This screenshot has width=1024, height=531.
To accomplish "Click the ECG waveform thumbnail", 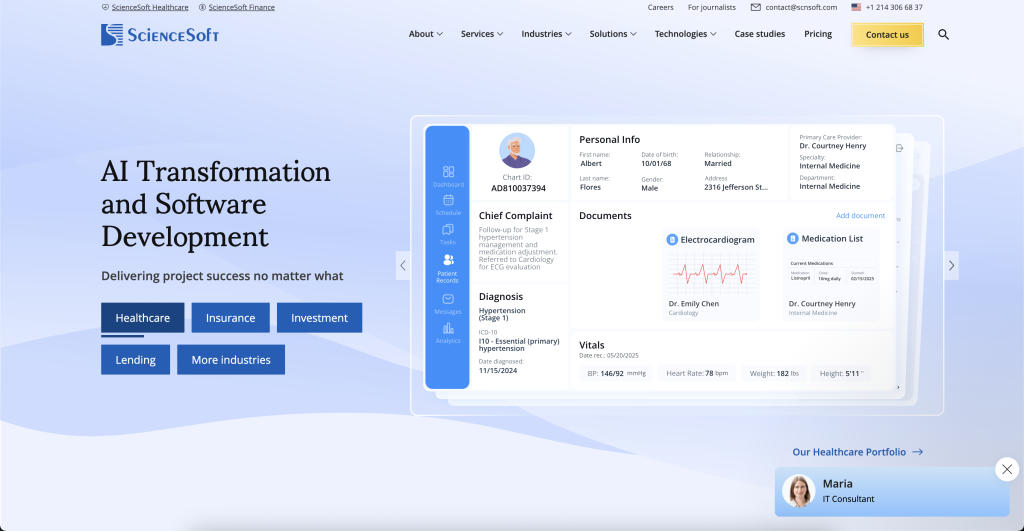I will click(711, 274).
